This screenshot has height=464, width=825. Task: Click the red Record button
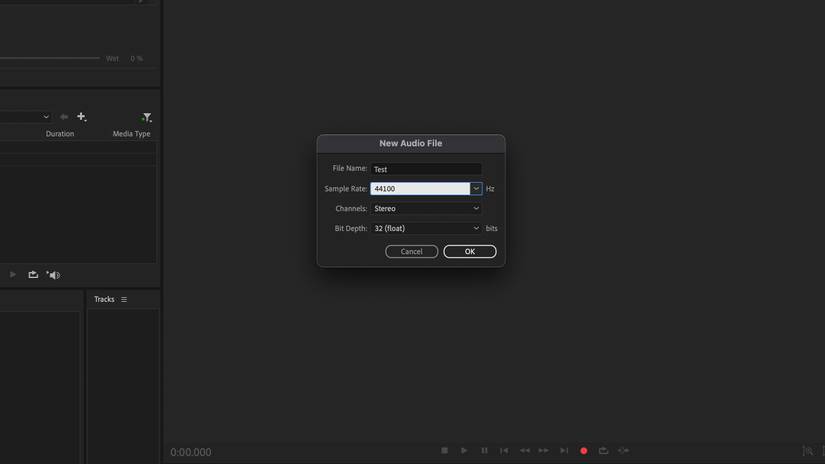(x=583, y=451)
